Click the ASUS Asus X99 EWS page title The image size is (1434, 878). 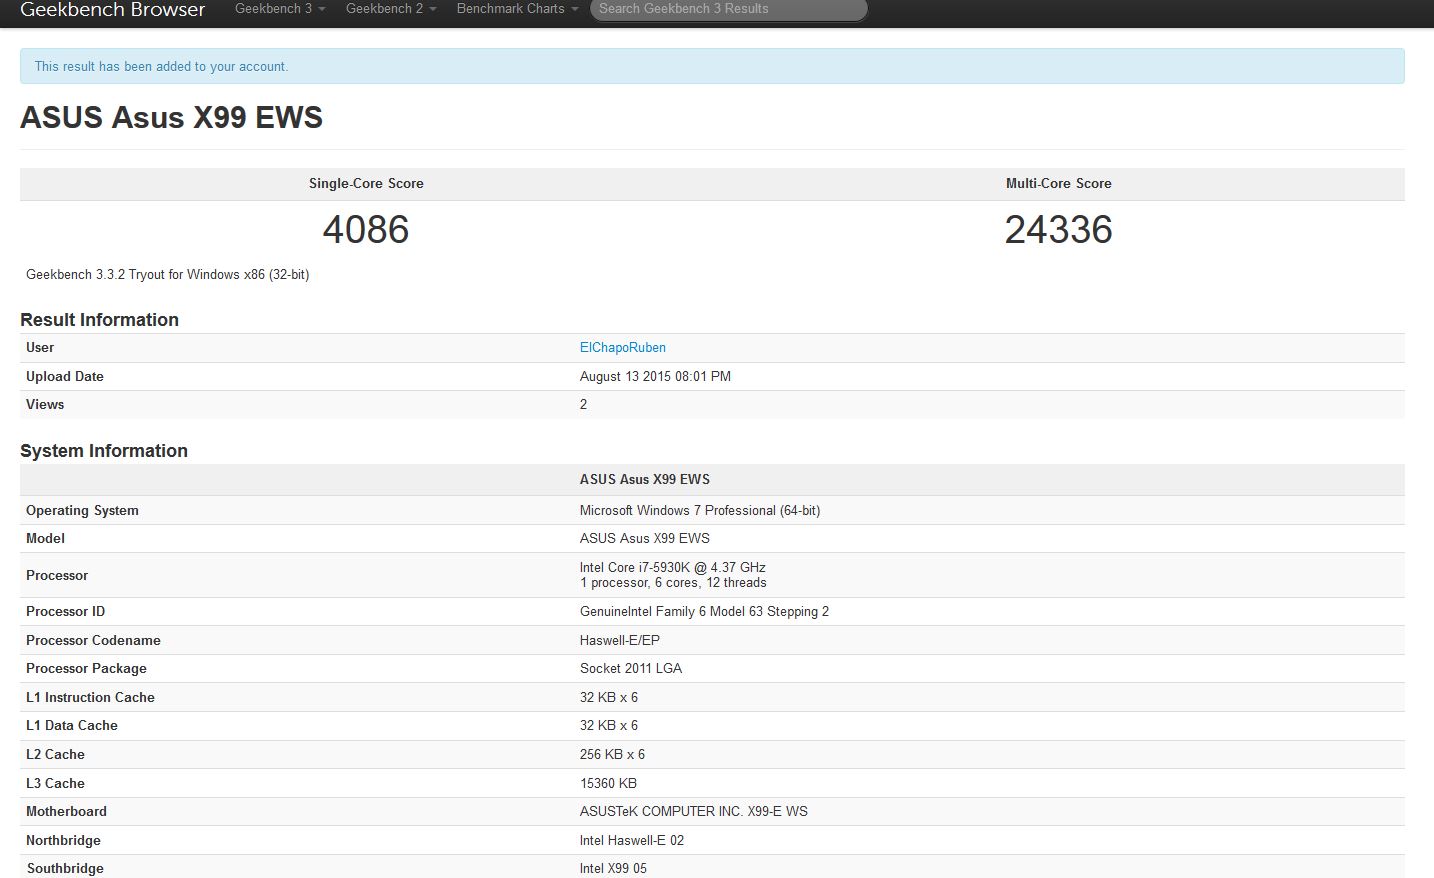(x=172, y=117)
